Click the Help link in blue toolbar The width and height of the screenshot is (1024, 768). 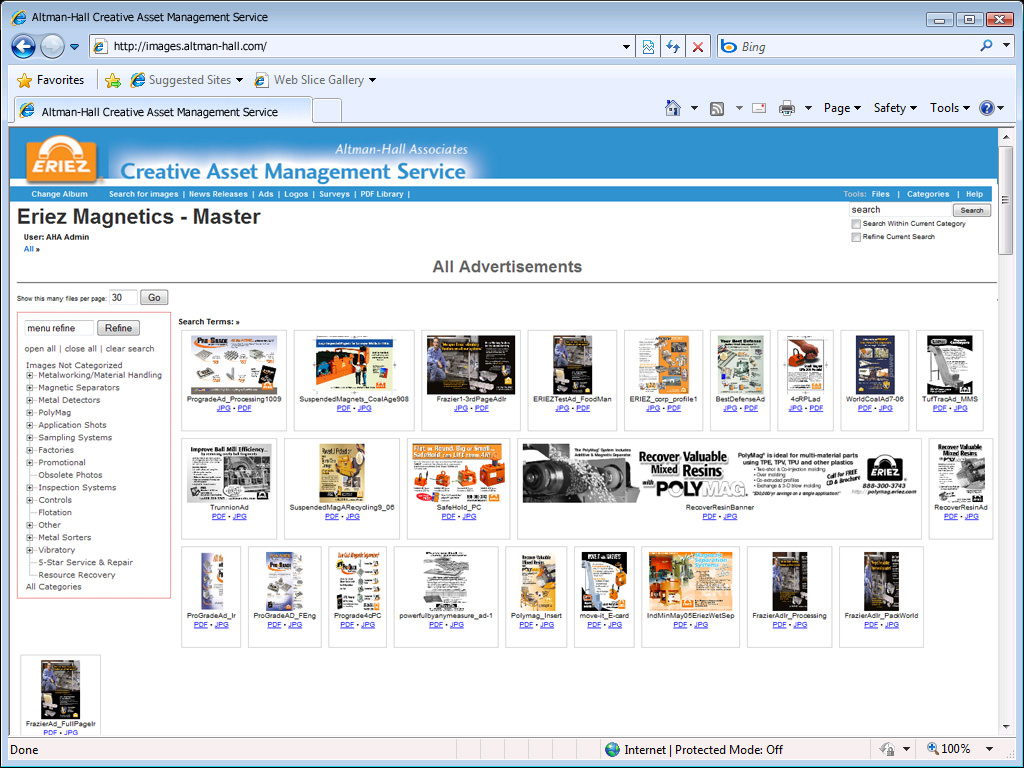click(x=974, y=194)
